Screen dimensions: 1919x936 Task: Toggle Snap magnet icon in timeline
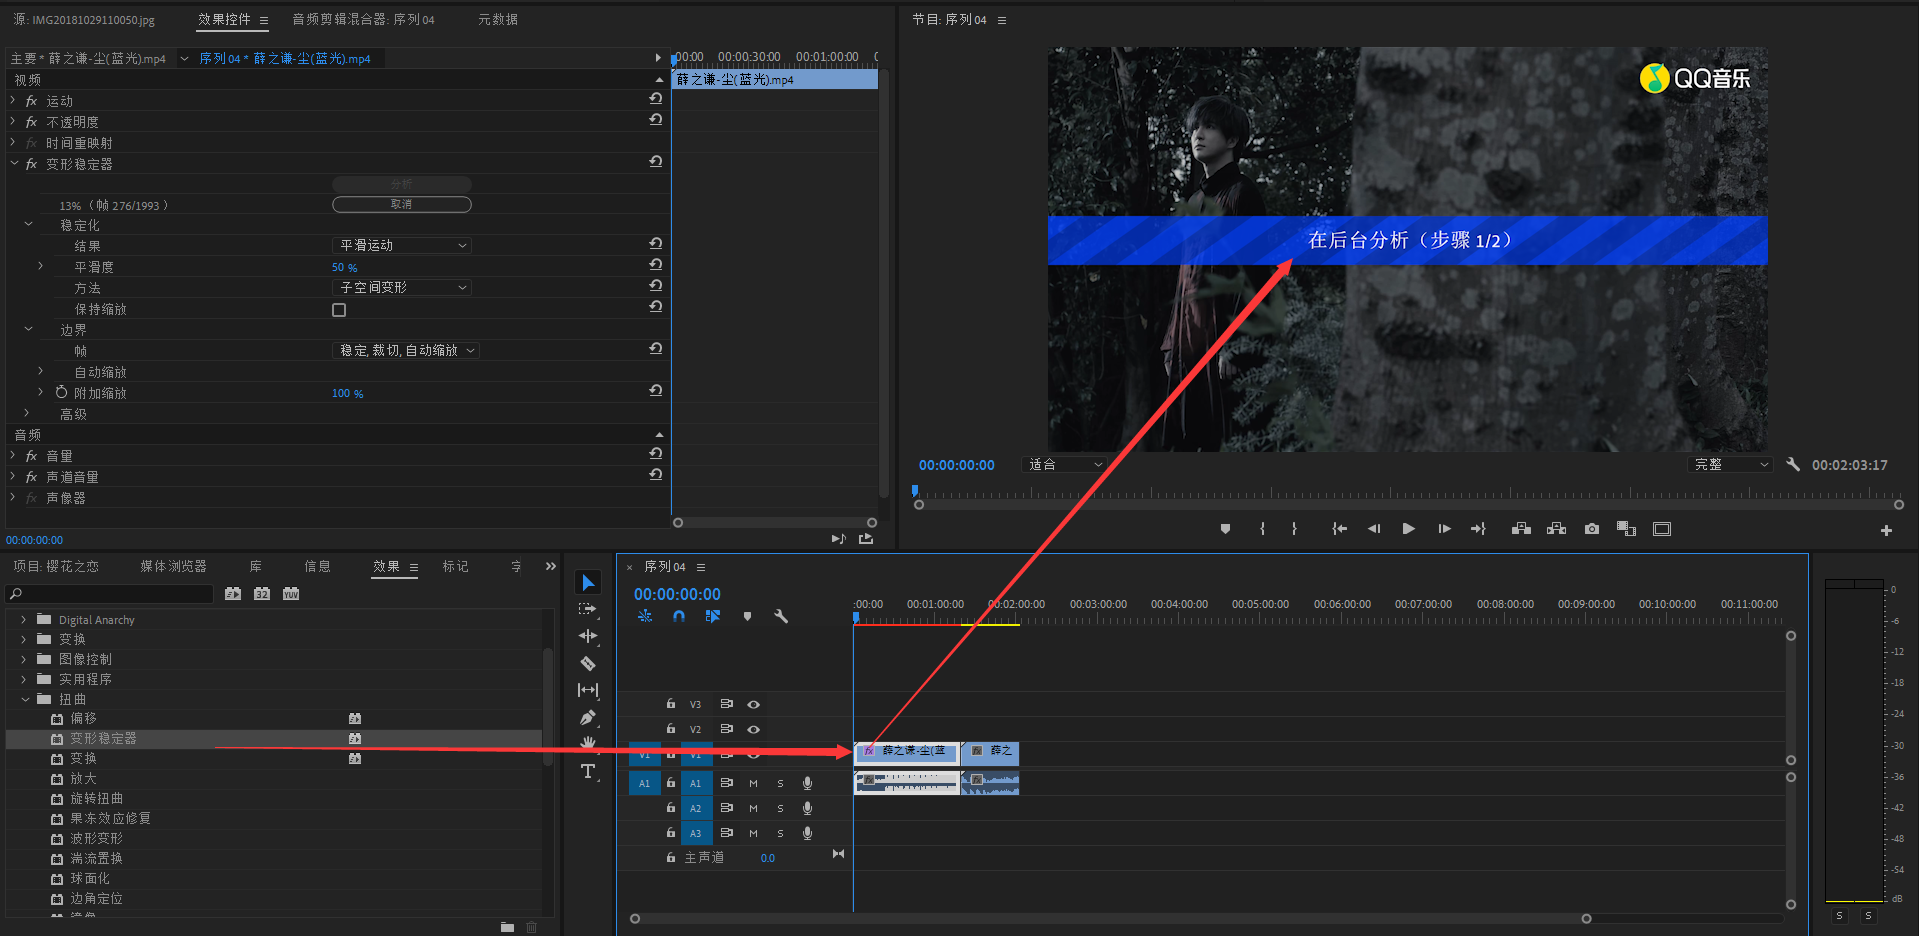click(679, 616)
